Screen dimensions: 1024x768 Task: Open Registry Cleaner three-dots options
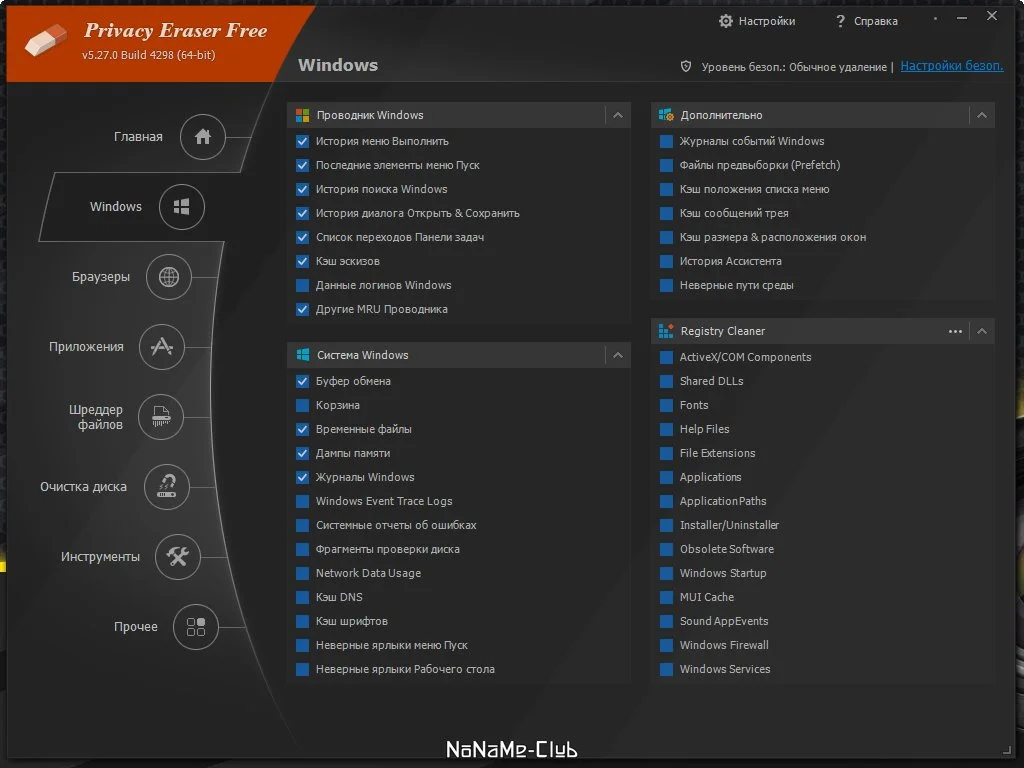pyautogui.click(x=955, y=331)
